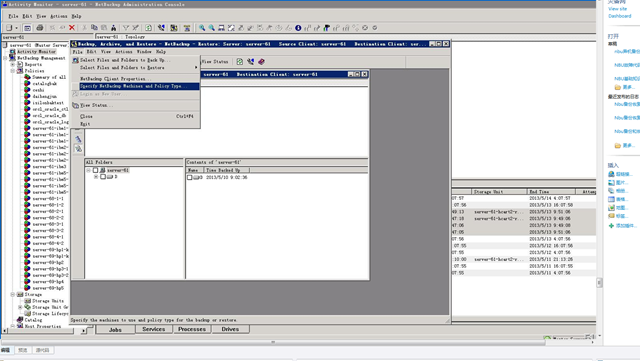The width and height of the screenshot is (640, 361).
Task: Expand D drive in All Folders tree
Action: coord(96,177)
